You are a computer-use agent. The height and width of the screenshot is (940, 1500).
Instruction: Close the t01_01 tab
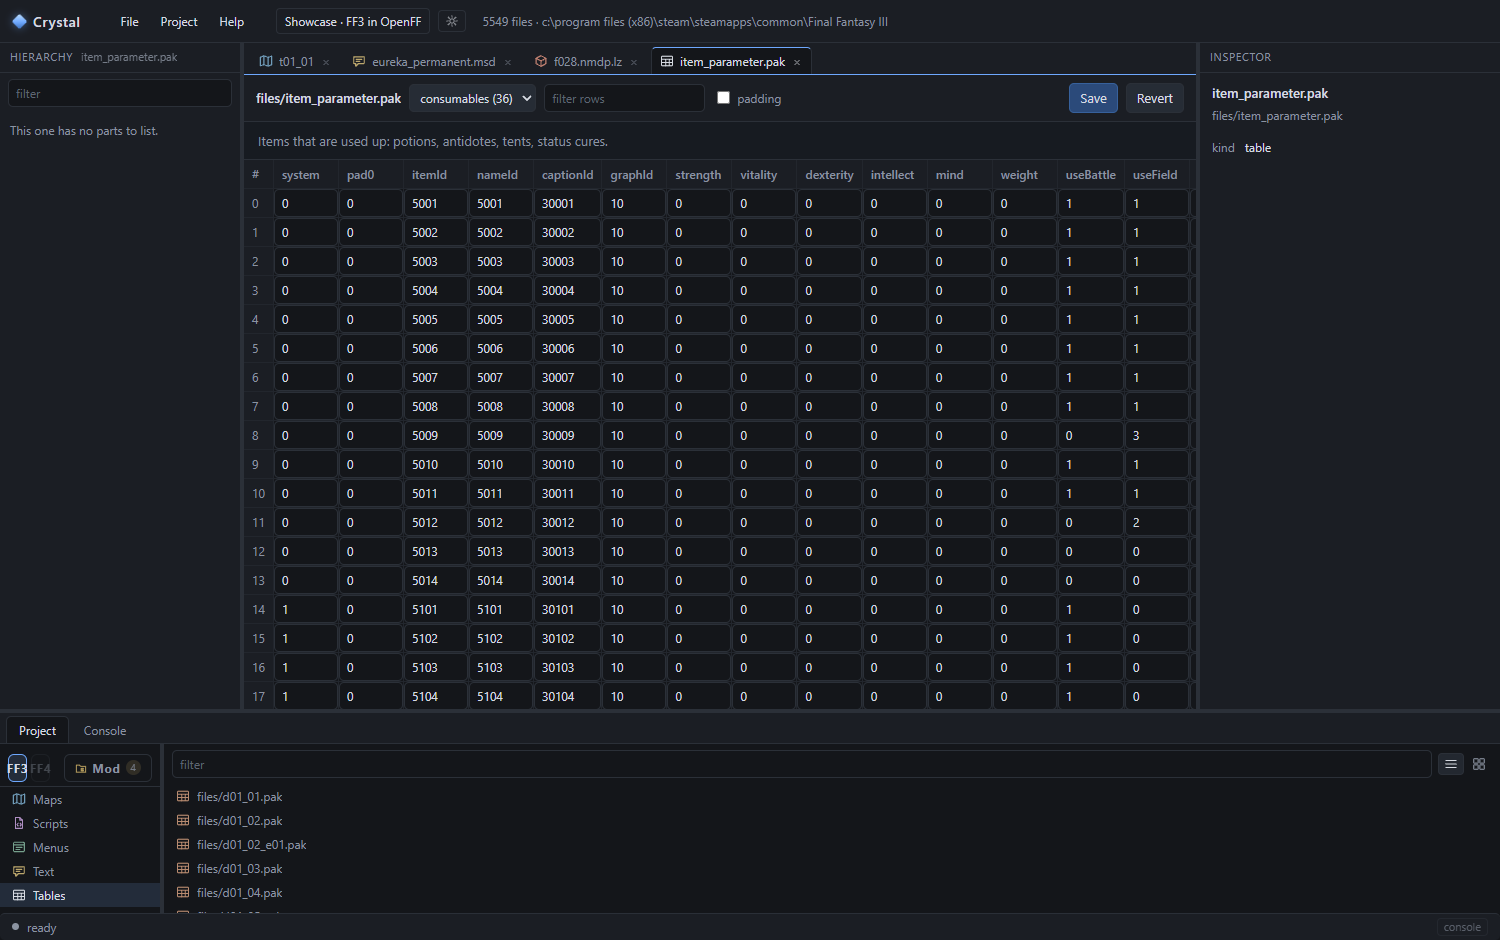[326, 62]
